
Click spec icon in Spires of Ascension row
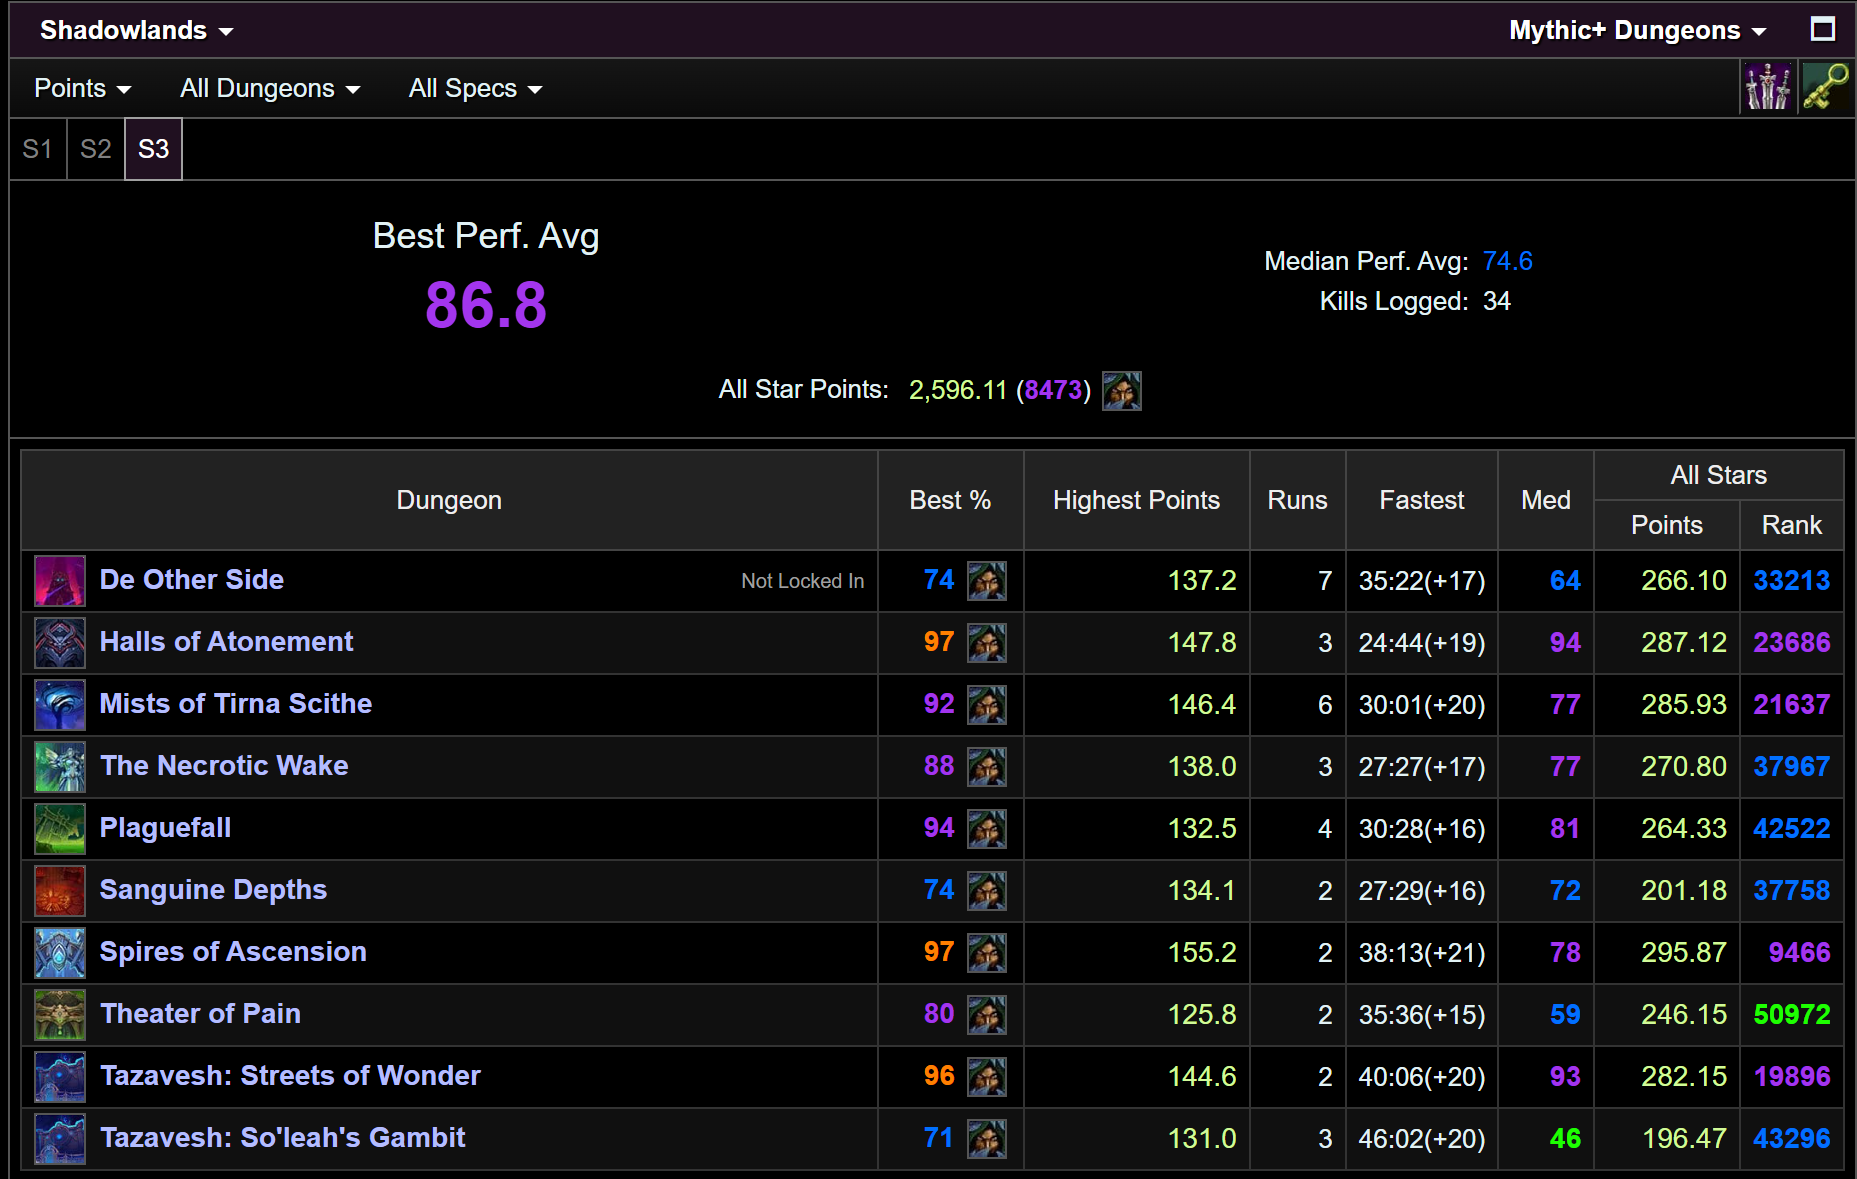click(x=987, y=953)
